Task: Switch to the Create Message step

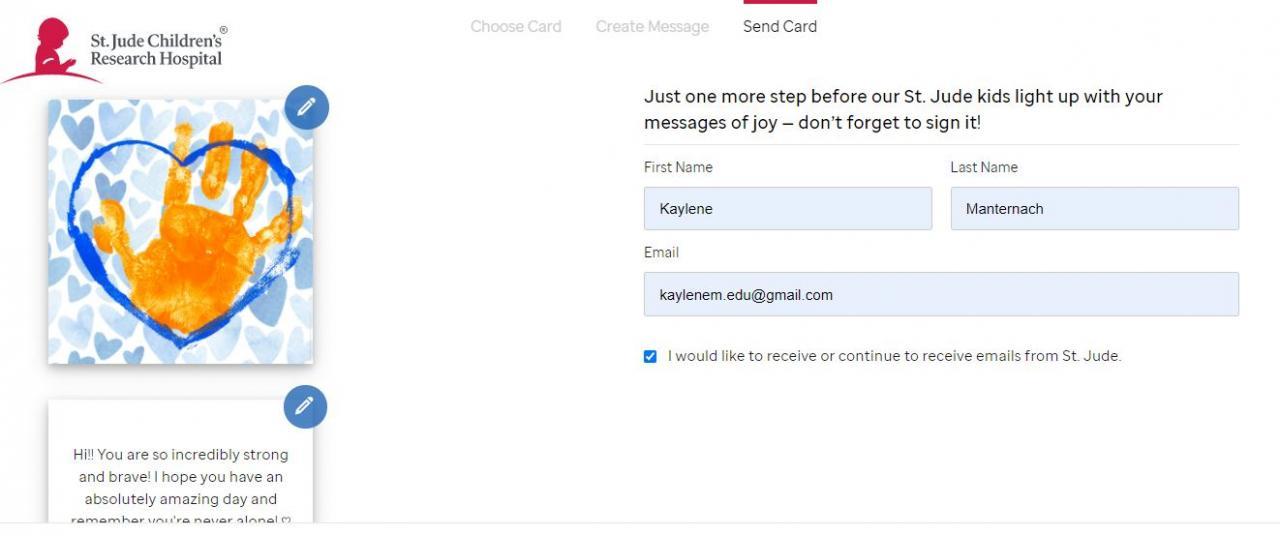Action: tap(652, 27)
